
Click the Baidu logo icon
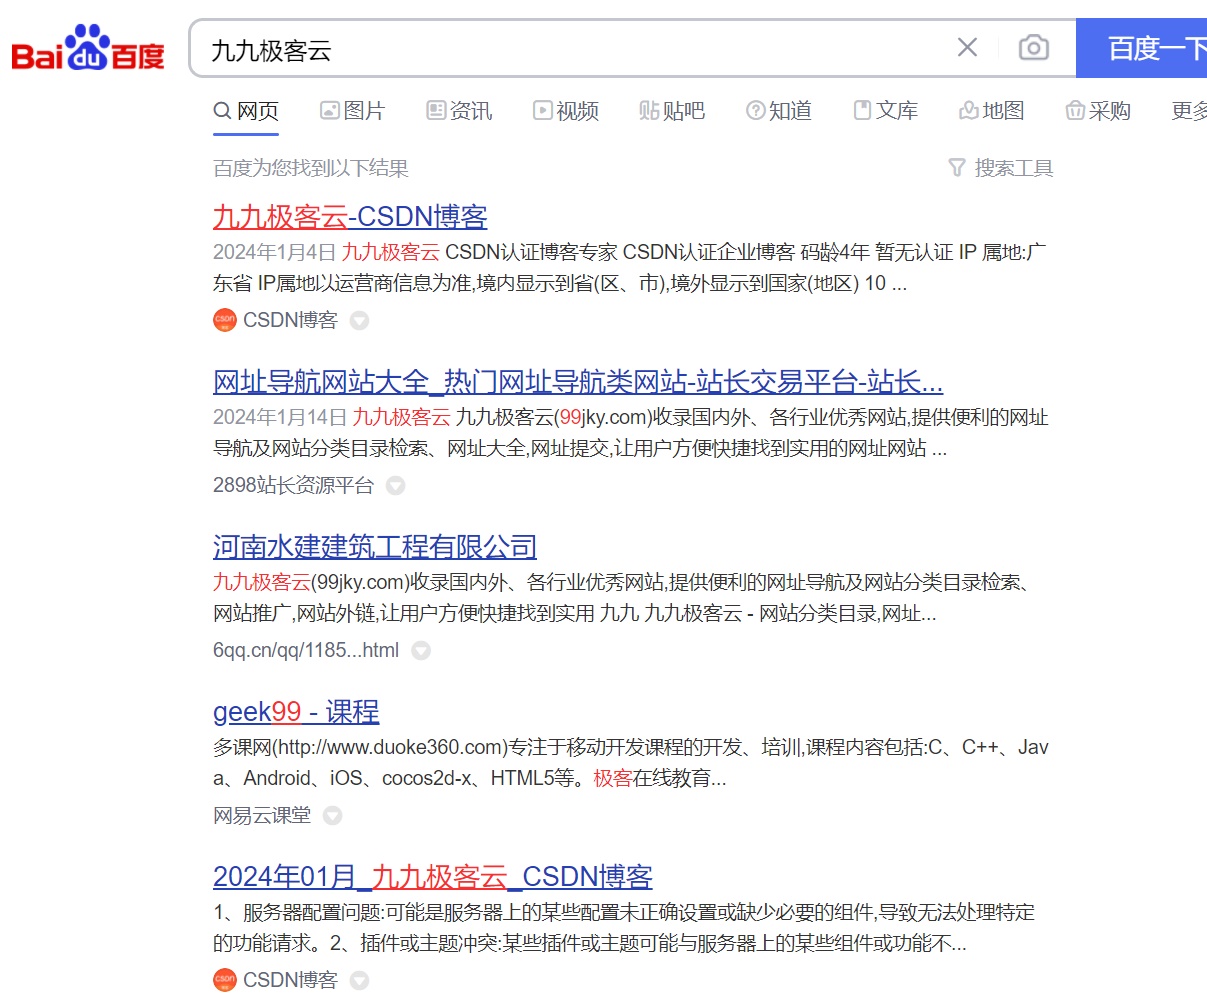point(88,49)
